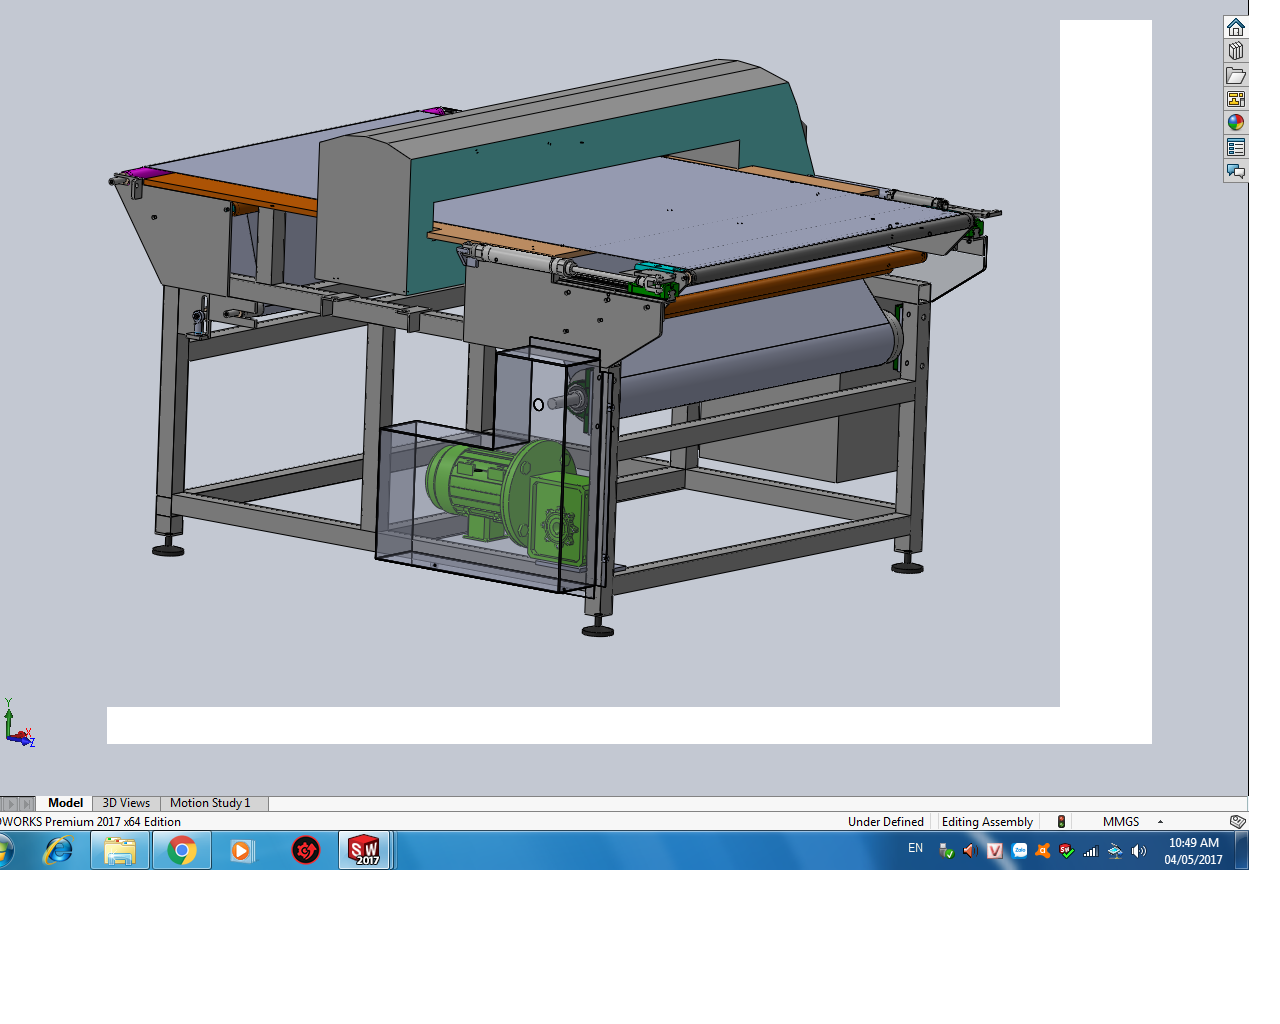Click the Editing Assembly status text
This screenshot has width=1280, height=1024.
987,822
